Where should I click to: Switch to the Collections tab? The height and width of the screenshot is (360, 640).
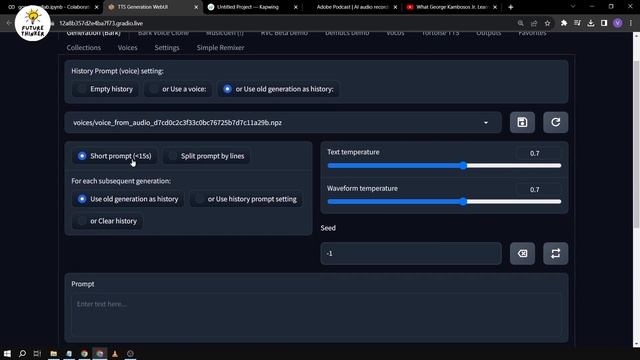click(84, 48)
